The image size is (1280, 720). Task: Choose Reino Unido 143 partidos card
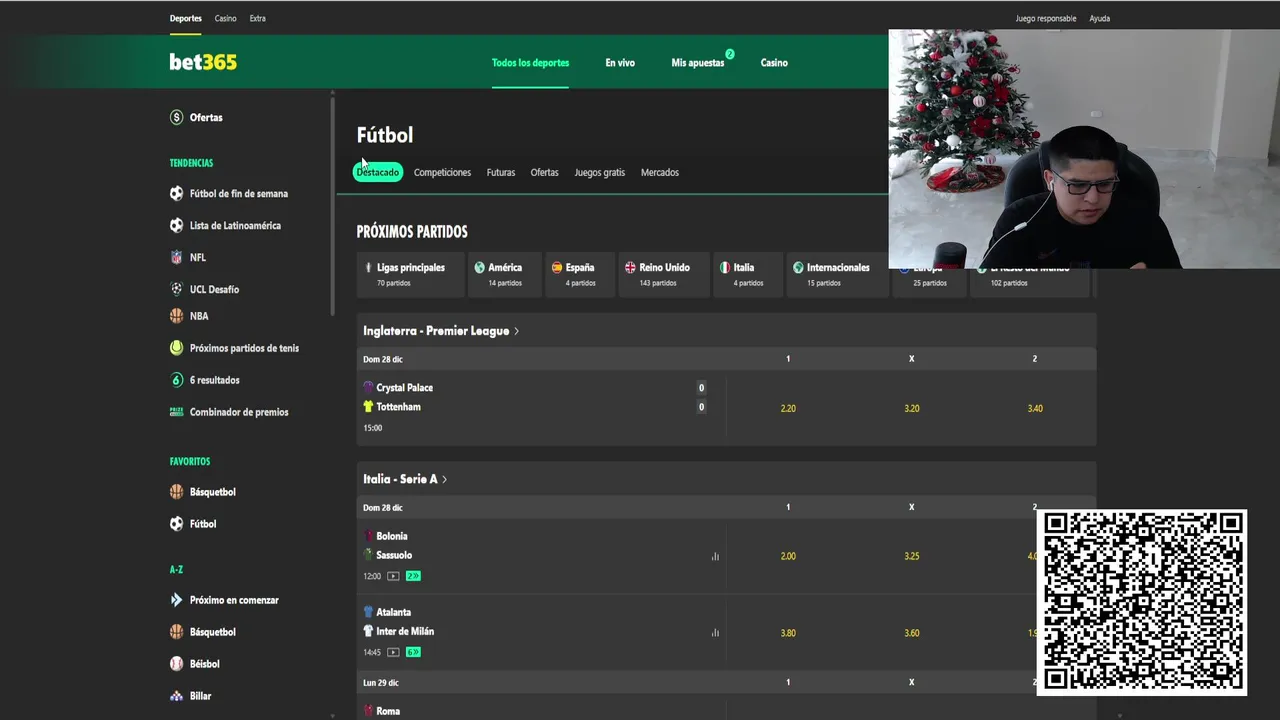click(x=664, y=274)
